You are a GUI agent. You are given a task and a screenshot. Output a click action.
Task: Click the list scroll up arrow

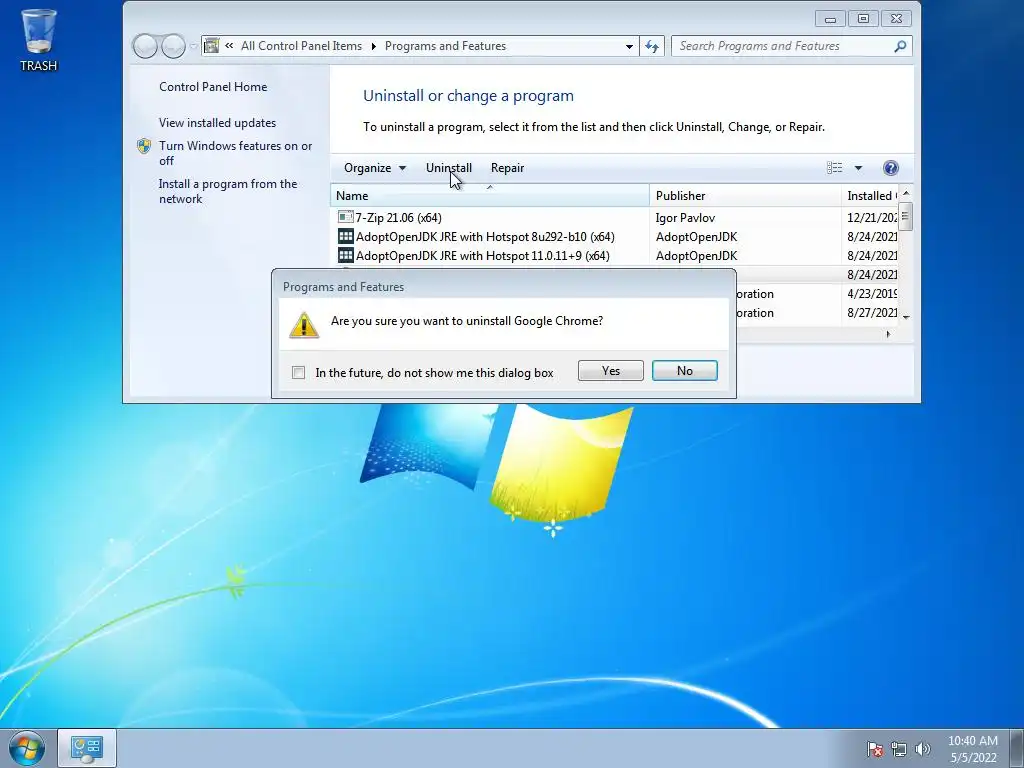[906, 193]
